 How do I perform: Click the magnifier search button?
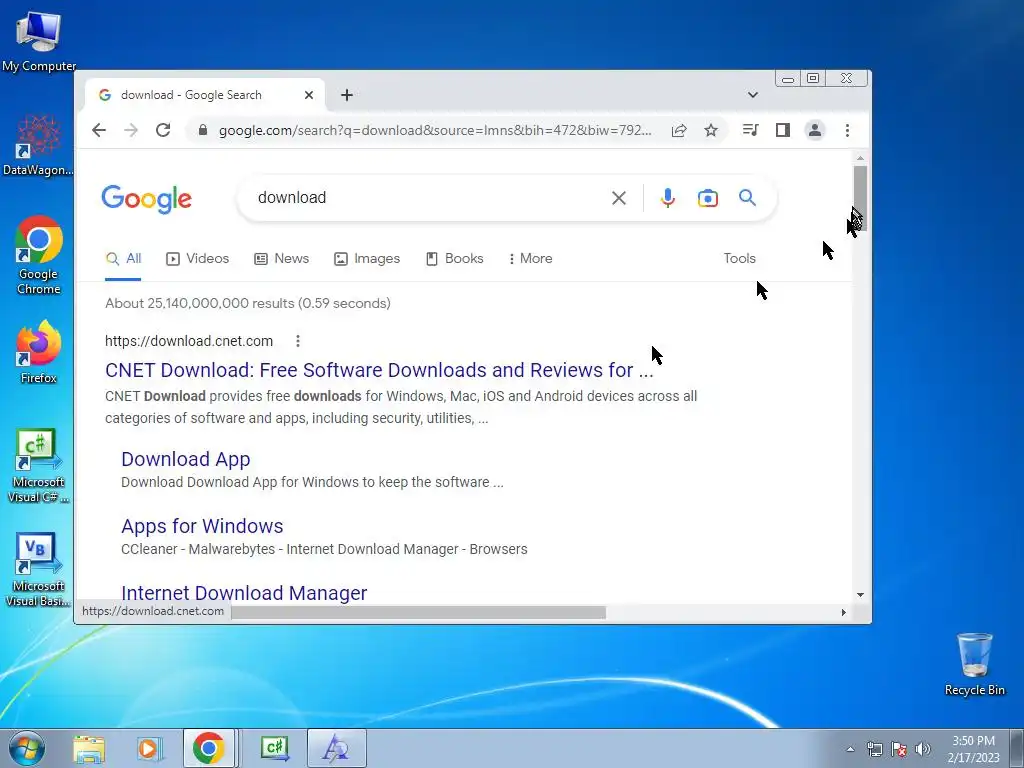[747, 198]
